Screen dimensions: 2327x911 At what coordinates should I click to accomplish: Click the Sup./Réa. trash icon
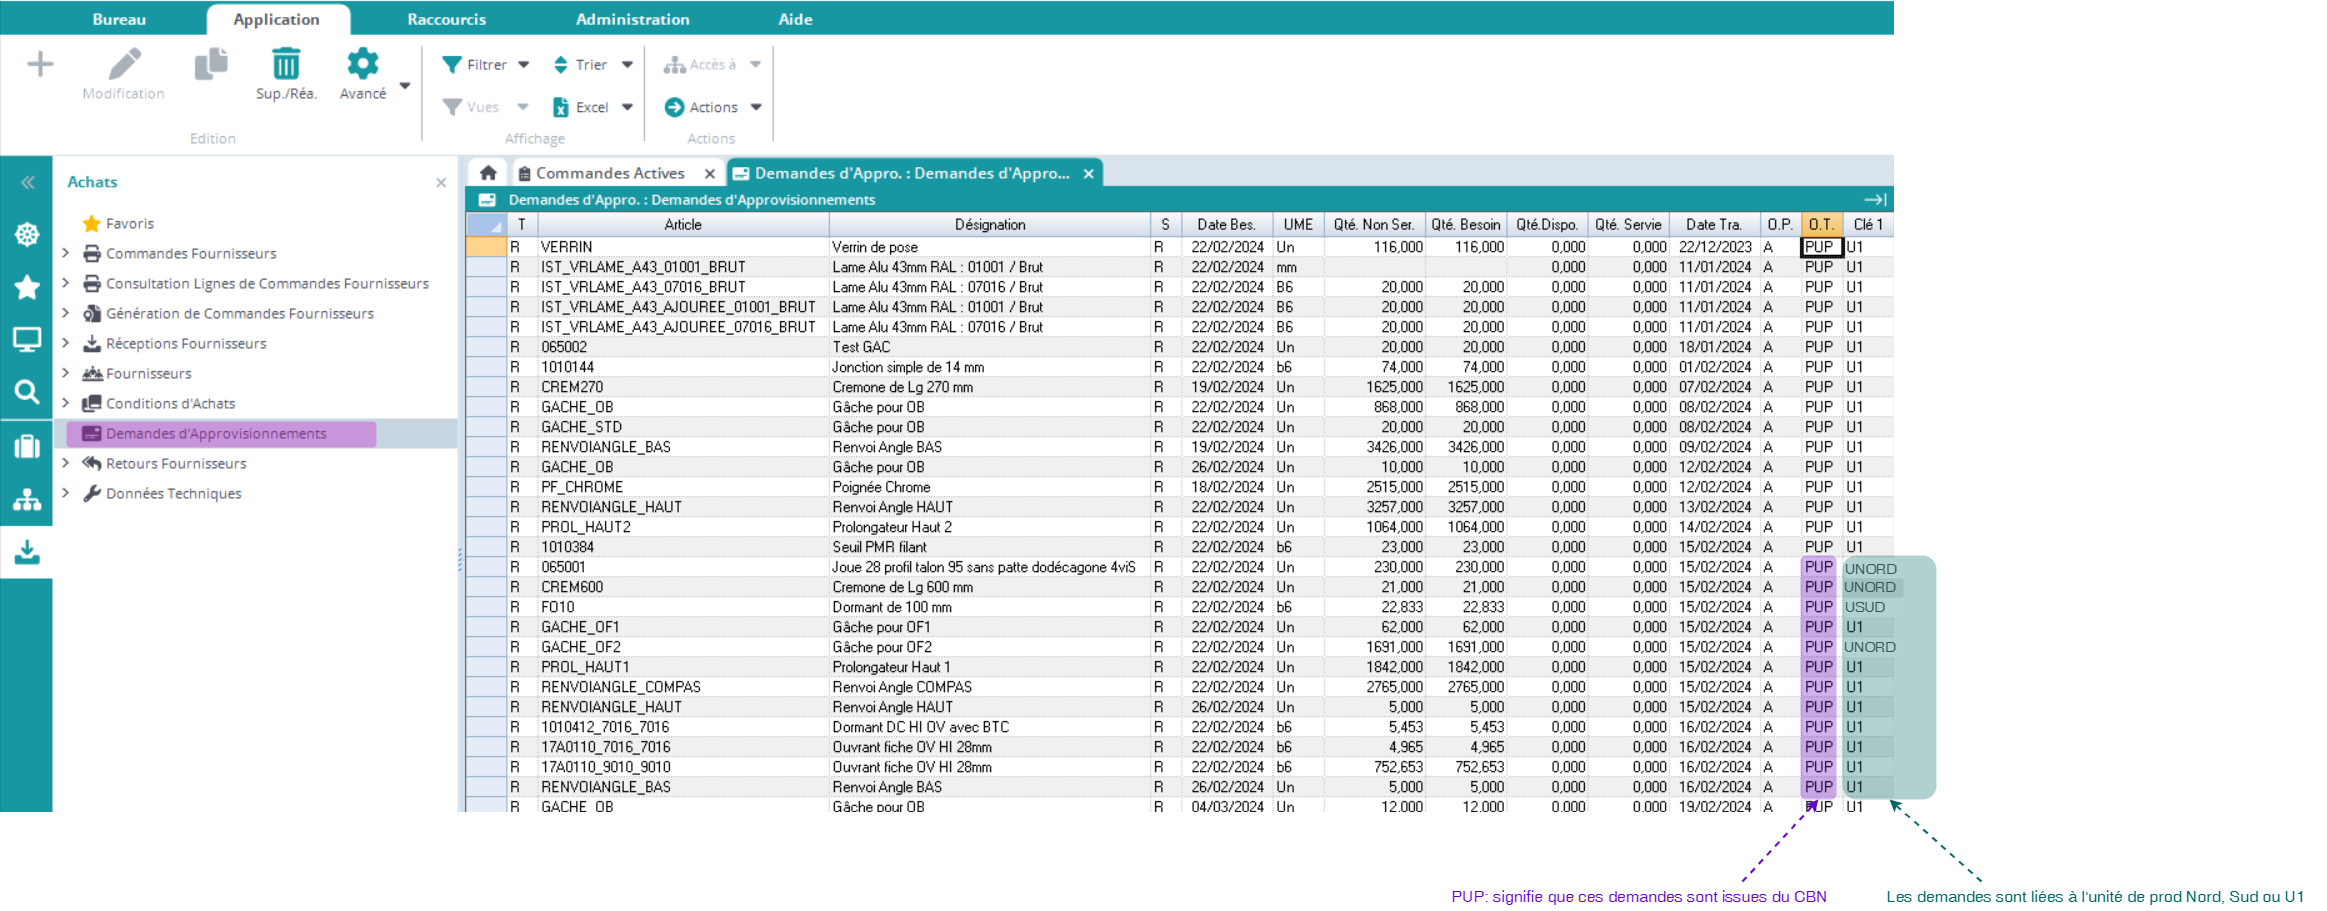pos(286,65)
